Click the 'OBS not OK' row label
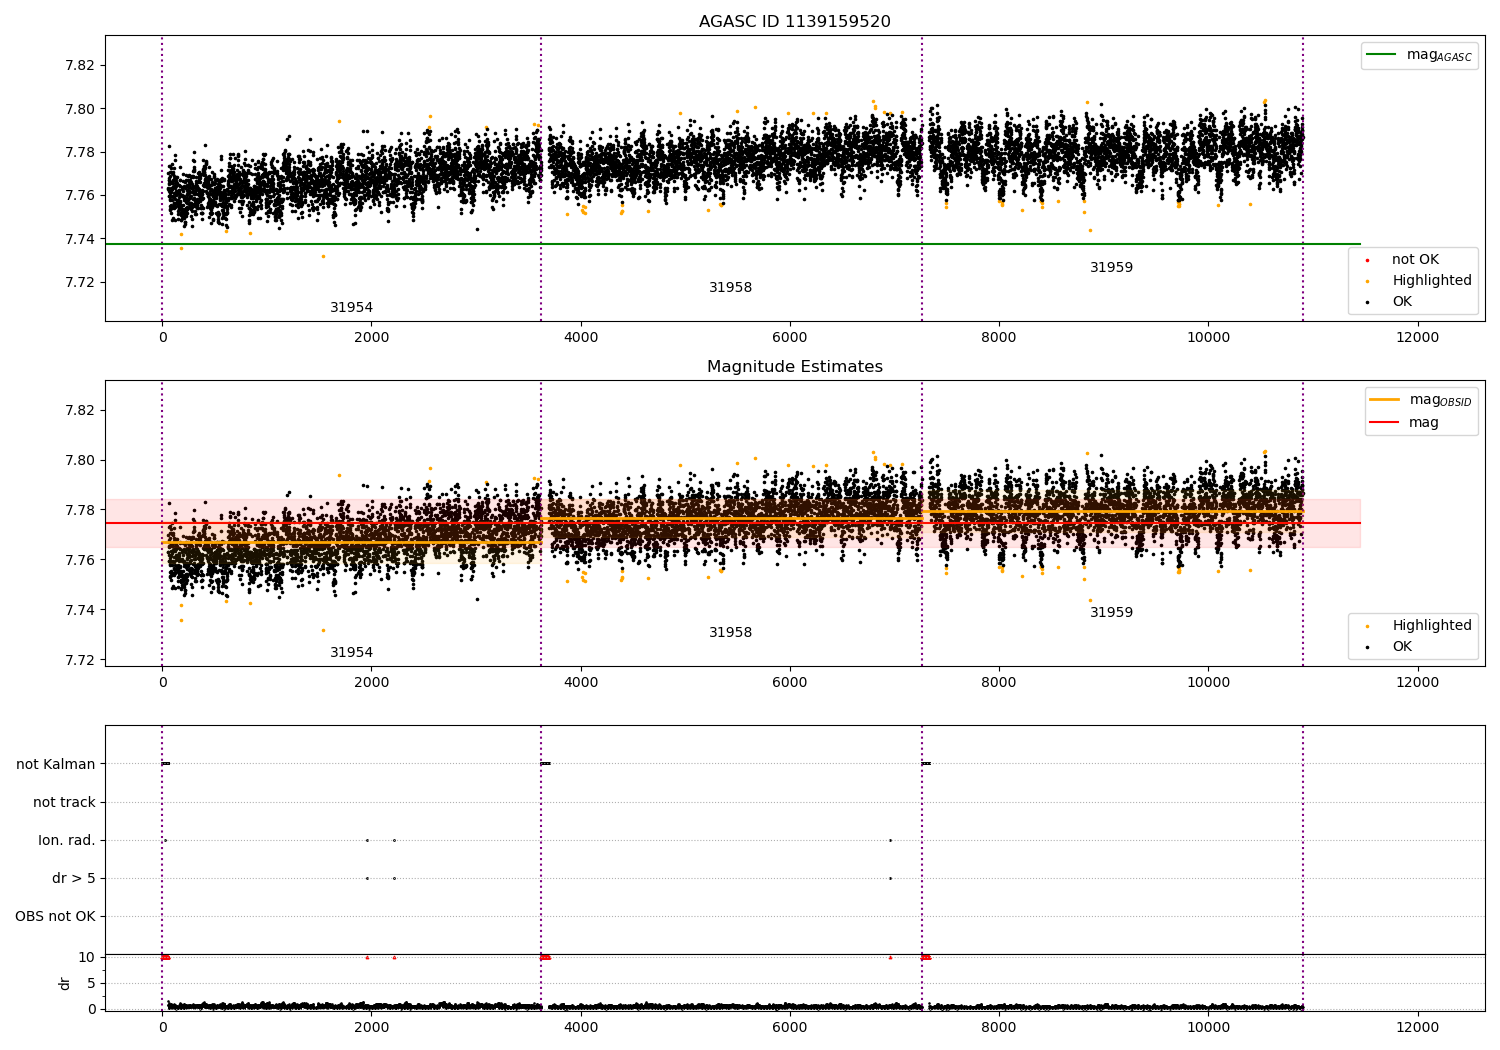Viewport: 1500px width, 1050px height. 55,916
